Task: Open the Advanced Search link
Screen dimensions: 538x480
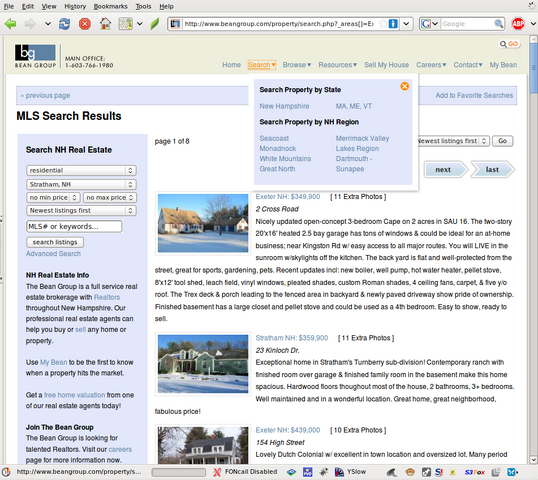Action: pyautogui.click(x=54, y=254)
